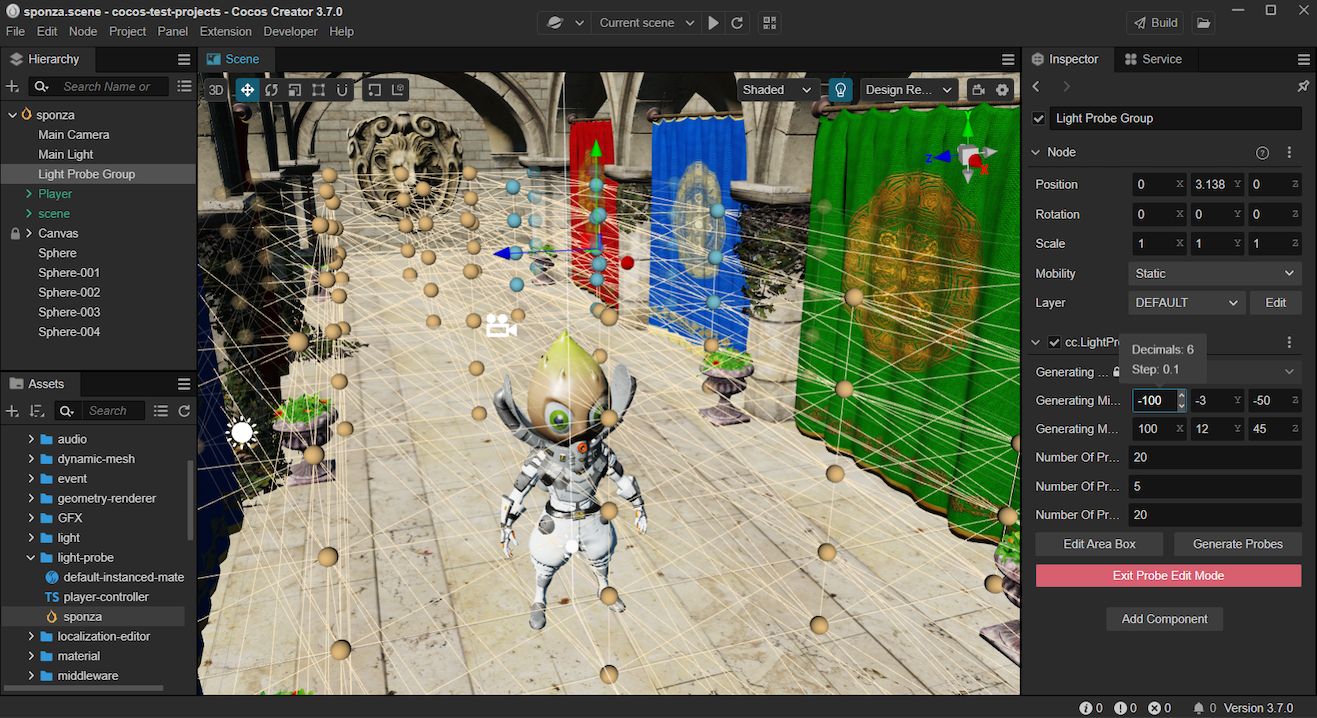Click the Generate Probes button
Image resolution: width=1317 pixels, height=718 pixels.
(1237, 544)
